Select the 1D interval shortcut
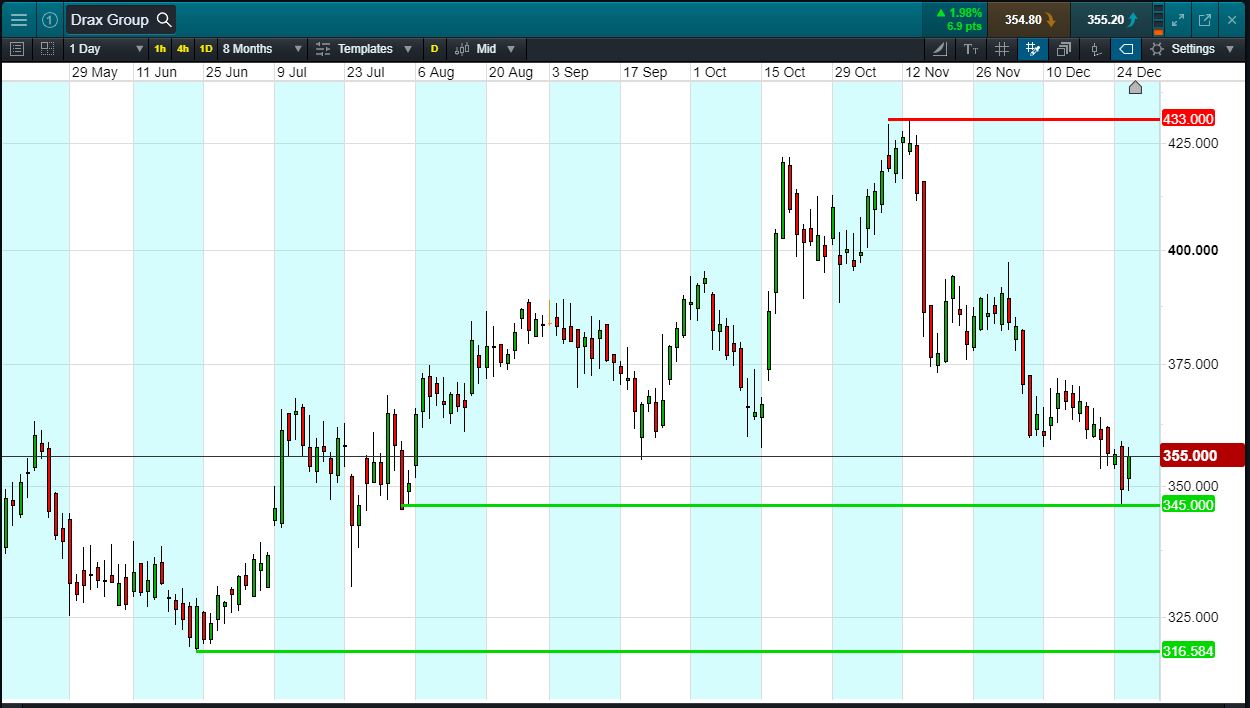The height and width of the screenshot is (708, 1250). click(206, 48)
